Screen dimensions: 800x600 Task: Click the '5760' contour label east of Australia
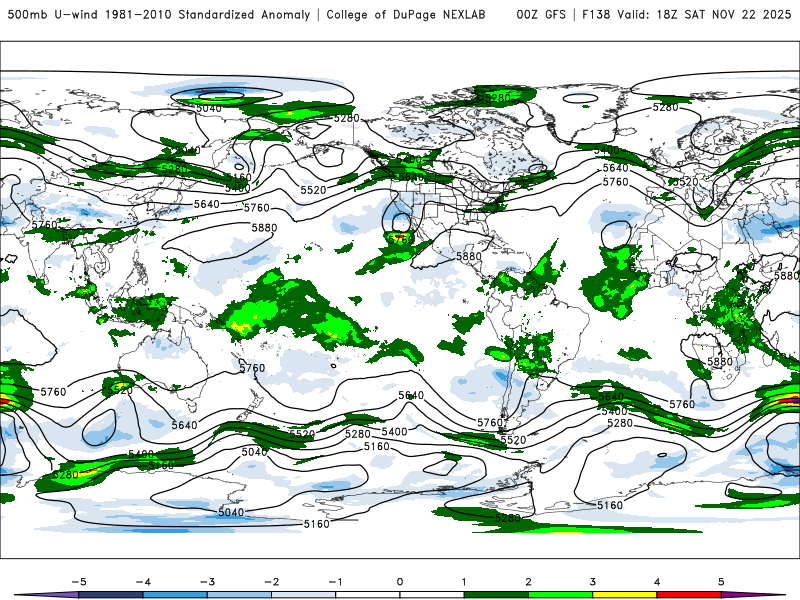252,368
